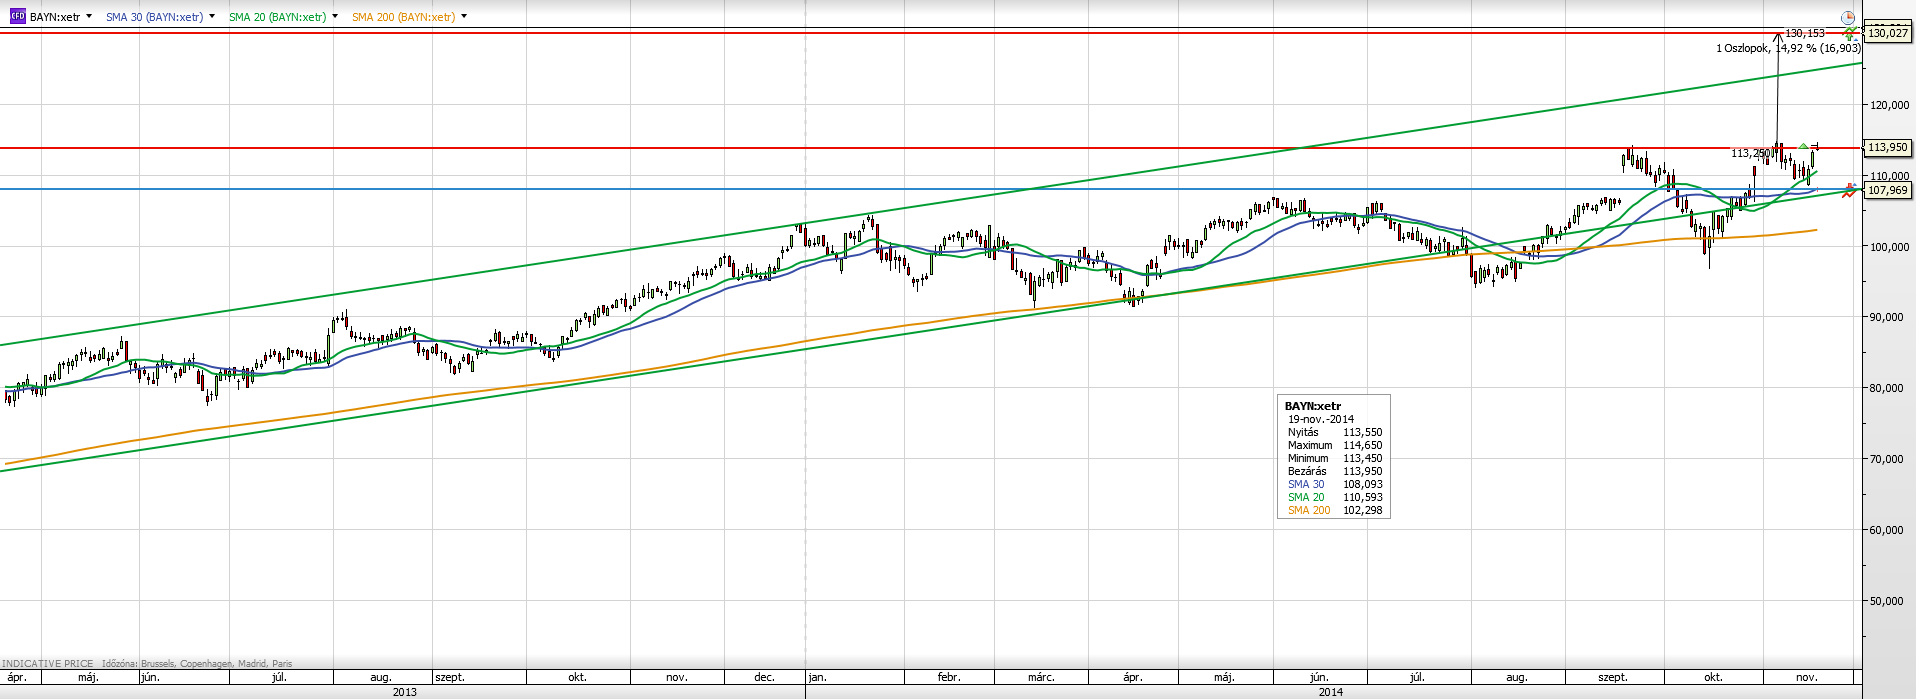The height and width of the screenshot is (699, 1916).
Task: Click the 2014 year label on time axis
Action: (x=1330, y=692)
